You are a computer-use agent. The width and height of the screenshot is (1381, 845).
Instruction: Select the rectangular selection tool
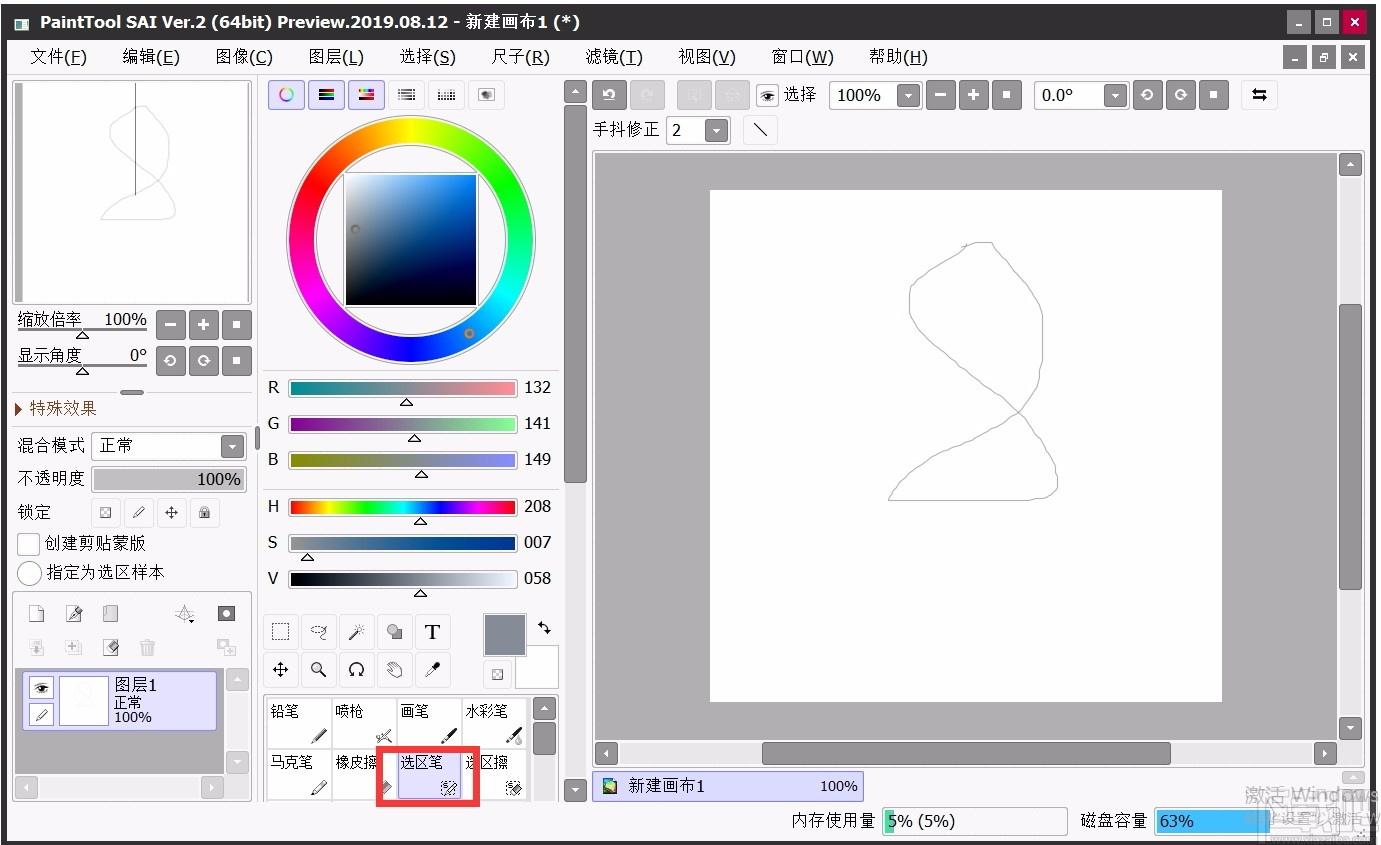281,632
